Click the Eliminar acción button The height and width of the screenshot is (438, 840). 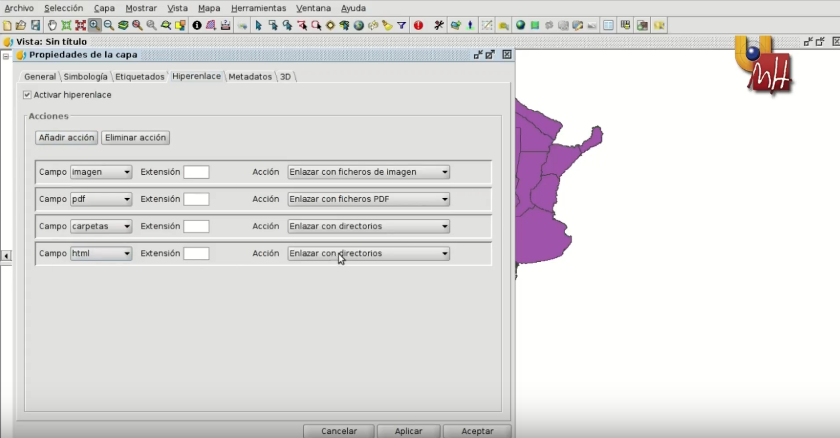(136, 138)
